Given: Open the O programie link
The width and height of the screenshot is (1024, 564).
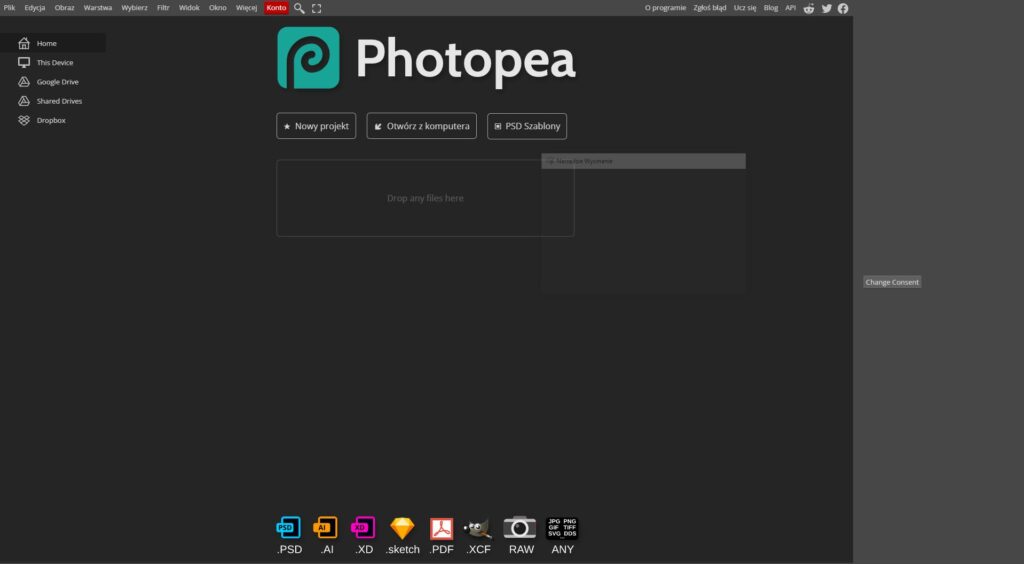Looking at the screenshot, I should click(665, 8).
